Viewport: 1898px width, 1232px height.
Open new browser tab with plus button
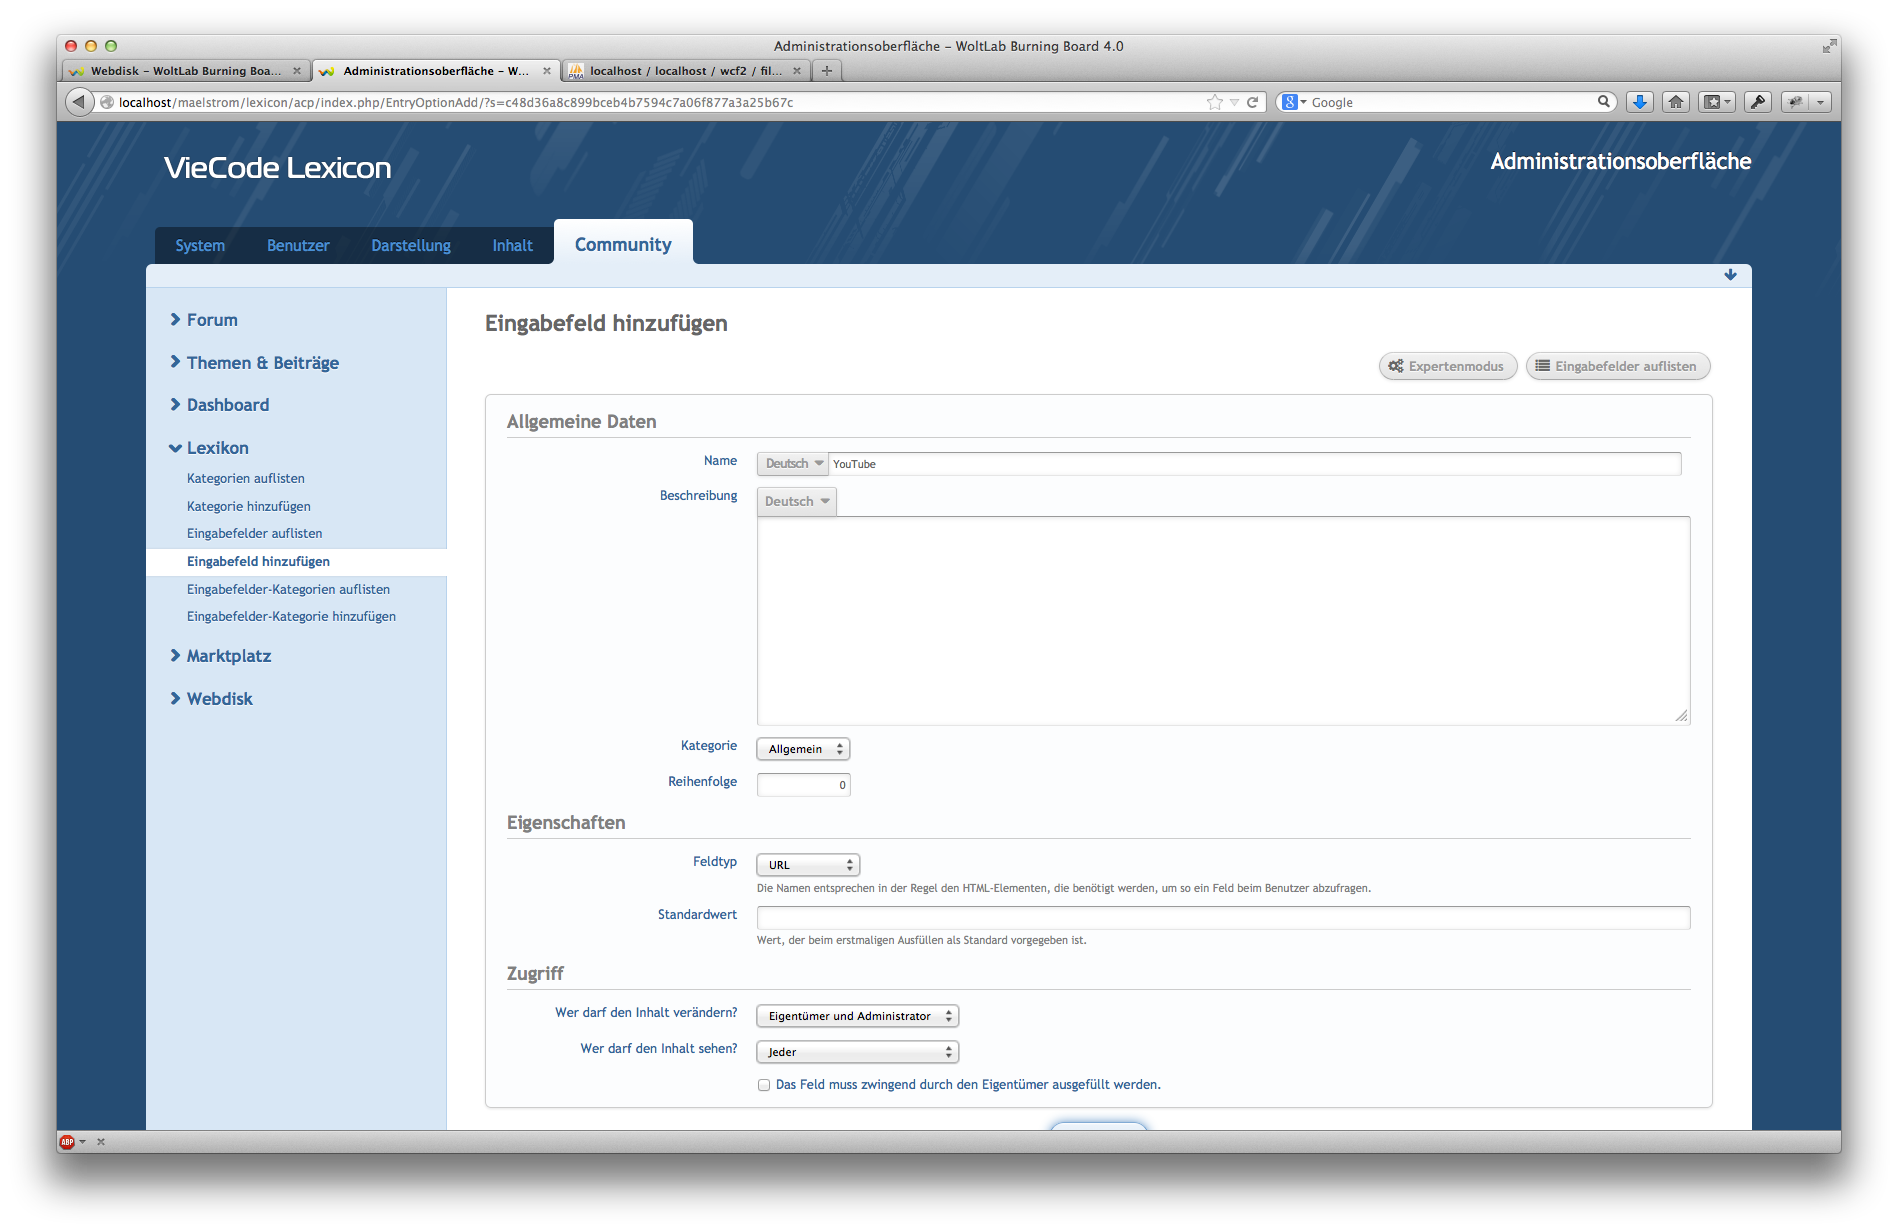click(x=827, y=71)
